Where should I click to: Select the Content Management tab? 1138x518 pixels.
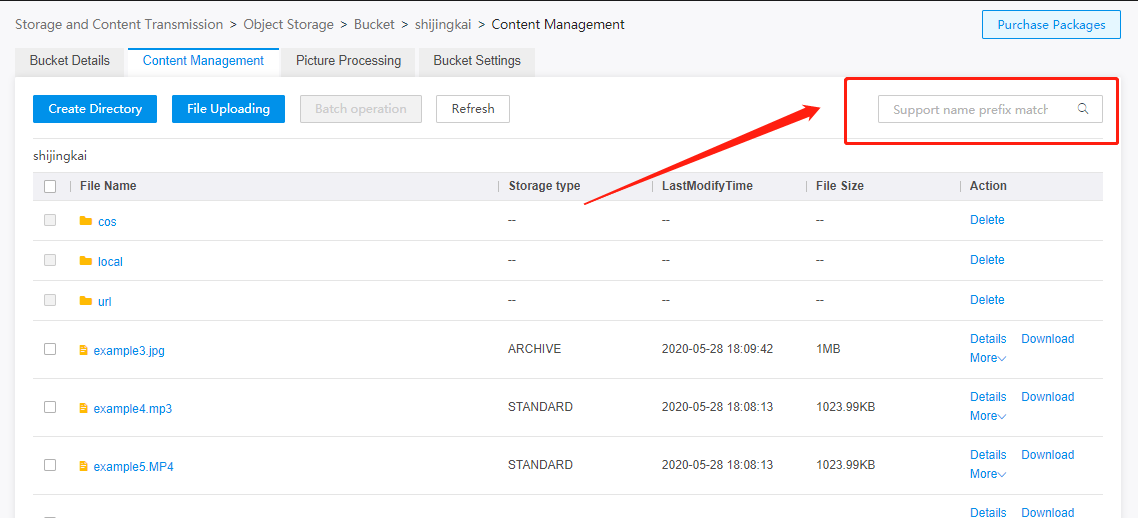(x=203, y=61)
